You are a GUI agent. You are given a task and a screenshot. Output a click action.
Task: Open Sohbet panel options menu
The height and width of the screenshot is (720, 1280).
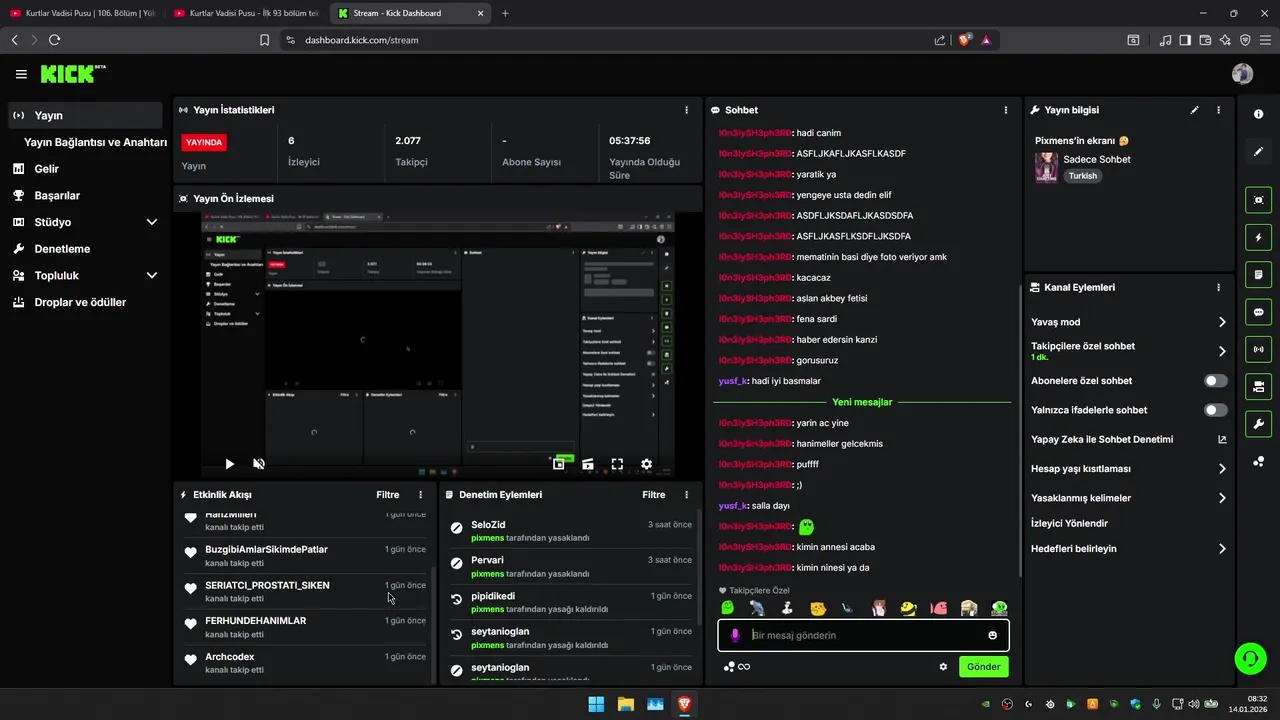tap(1006, 110)
